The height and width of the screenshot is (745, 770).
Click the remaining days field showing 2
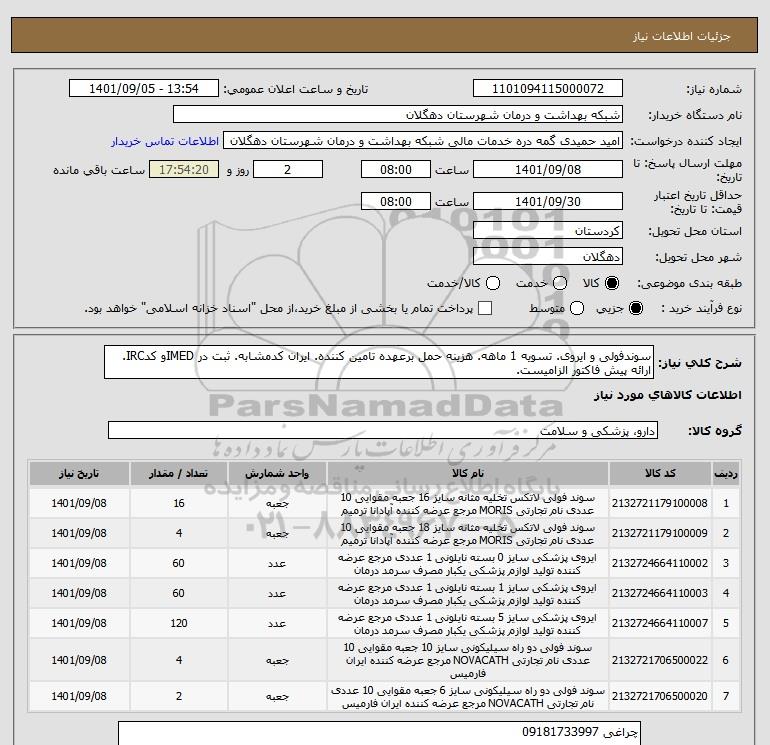pyautogui.click(x=288, y=170)
